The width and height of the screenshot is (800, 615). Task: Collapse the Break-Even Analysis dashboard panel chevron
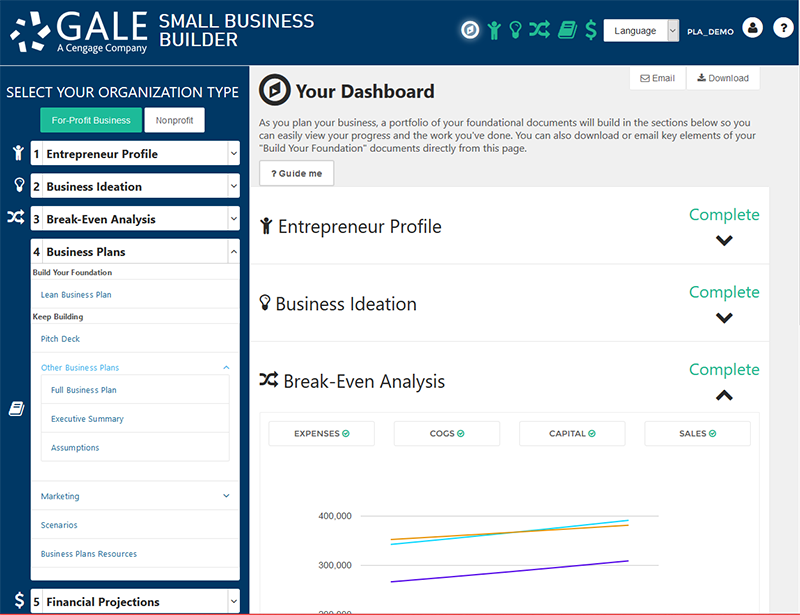[724, 395]
